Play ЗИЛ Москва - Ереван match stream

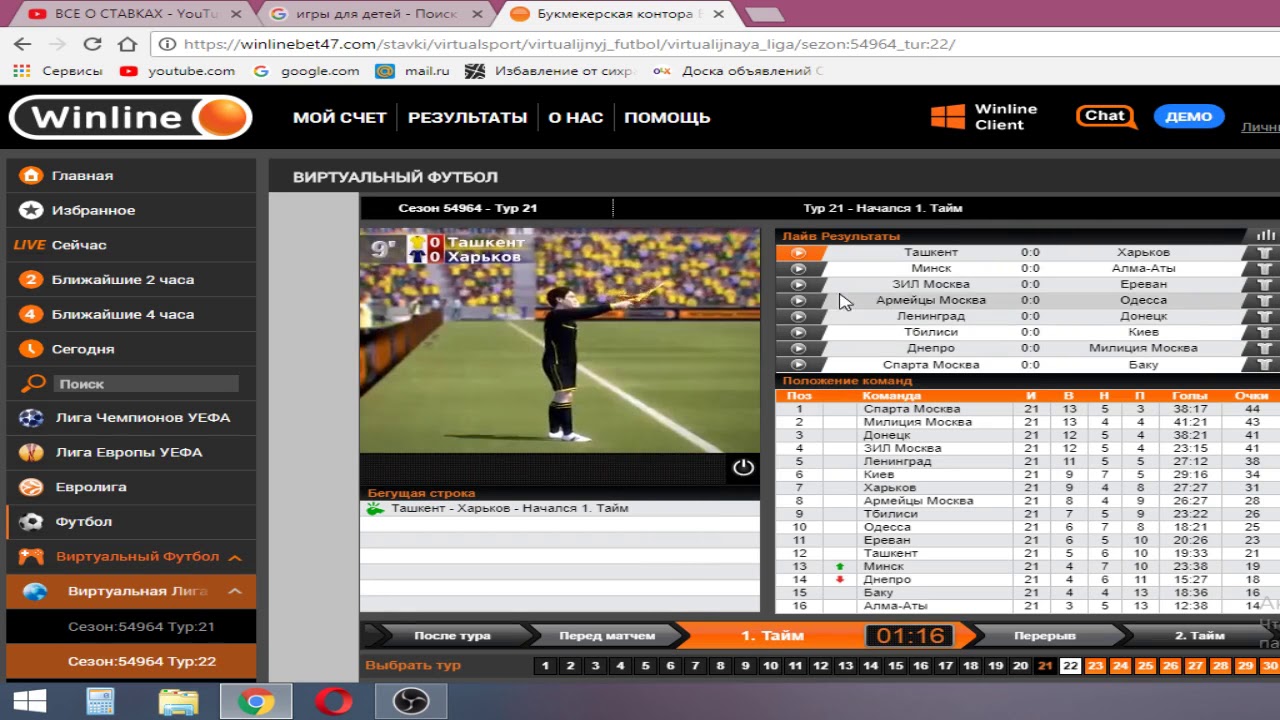coord(798,284)
